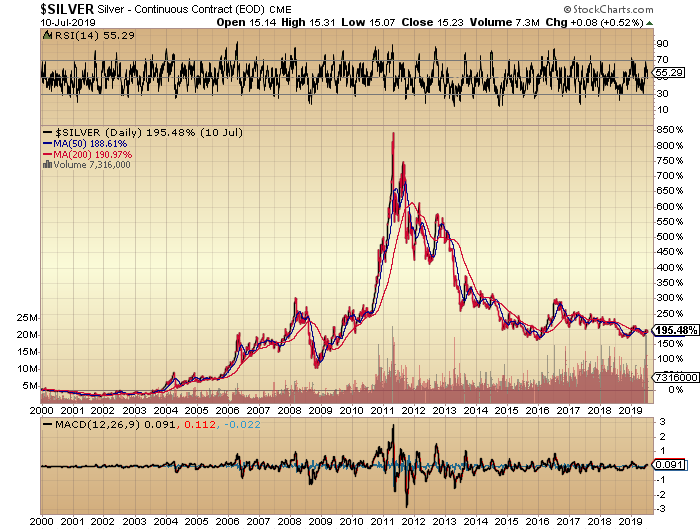
Task: Click the 250% price axis label
Action: pyautogui.click(x=669, y=314)
